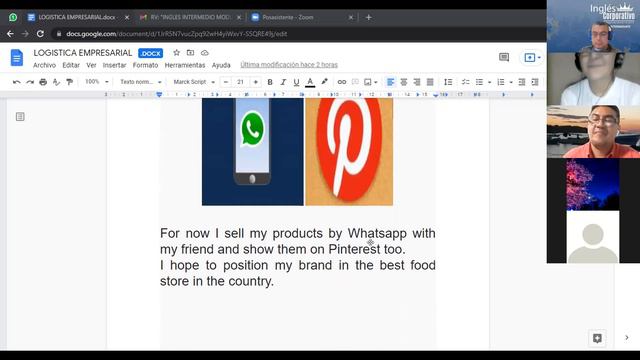
Task: Run spell check icon in toolbar
Action: [x=56, y=82]
